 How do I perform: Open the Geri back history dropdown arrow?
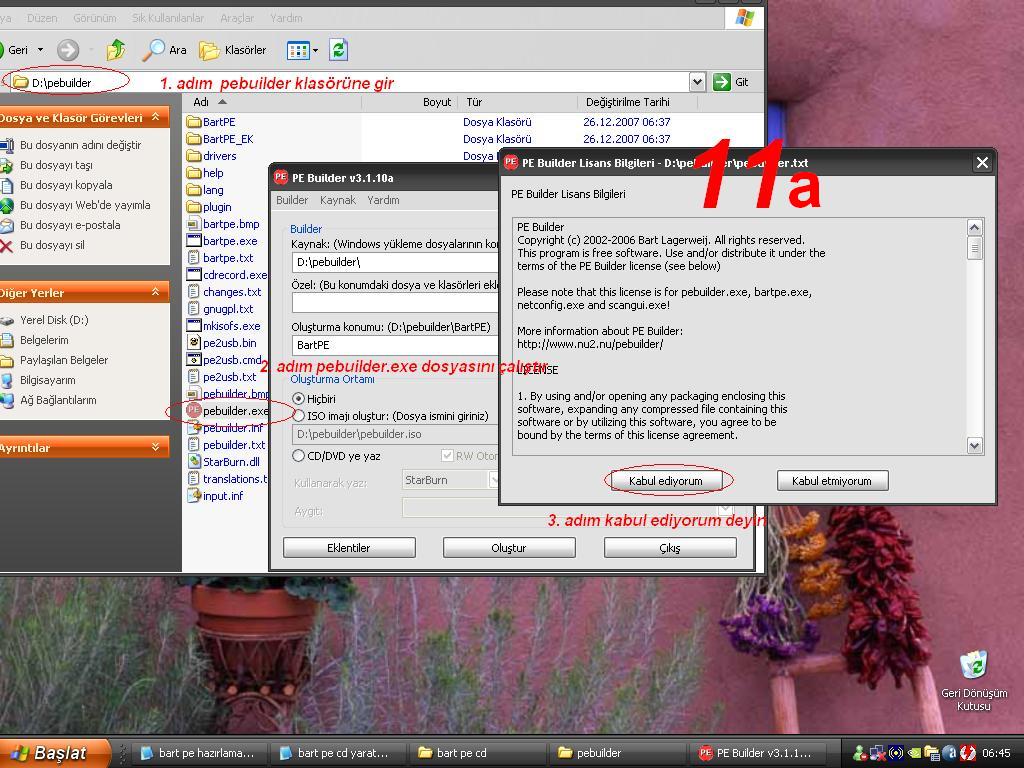(40, 50)
